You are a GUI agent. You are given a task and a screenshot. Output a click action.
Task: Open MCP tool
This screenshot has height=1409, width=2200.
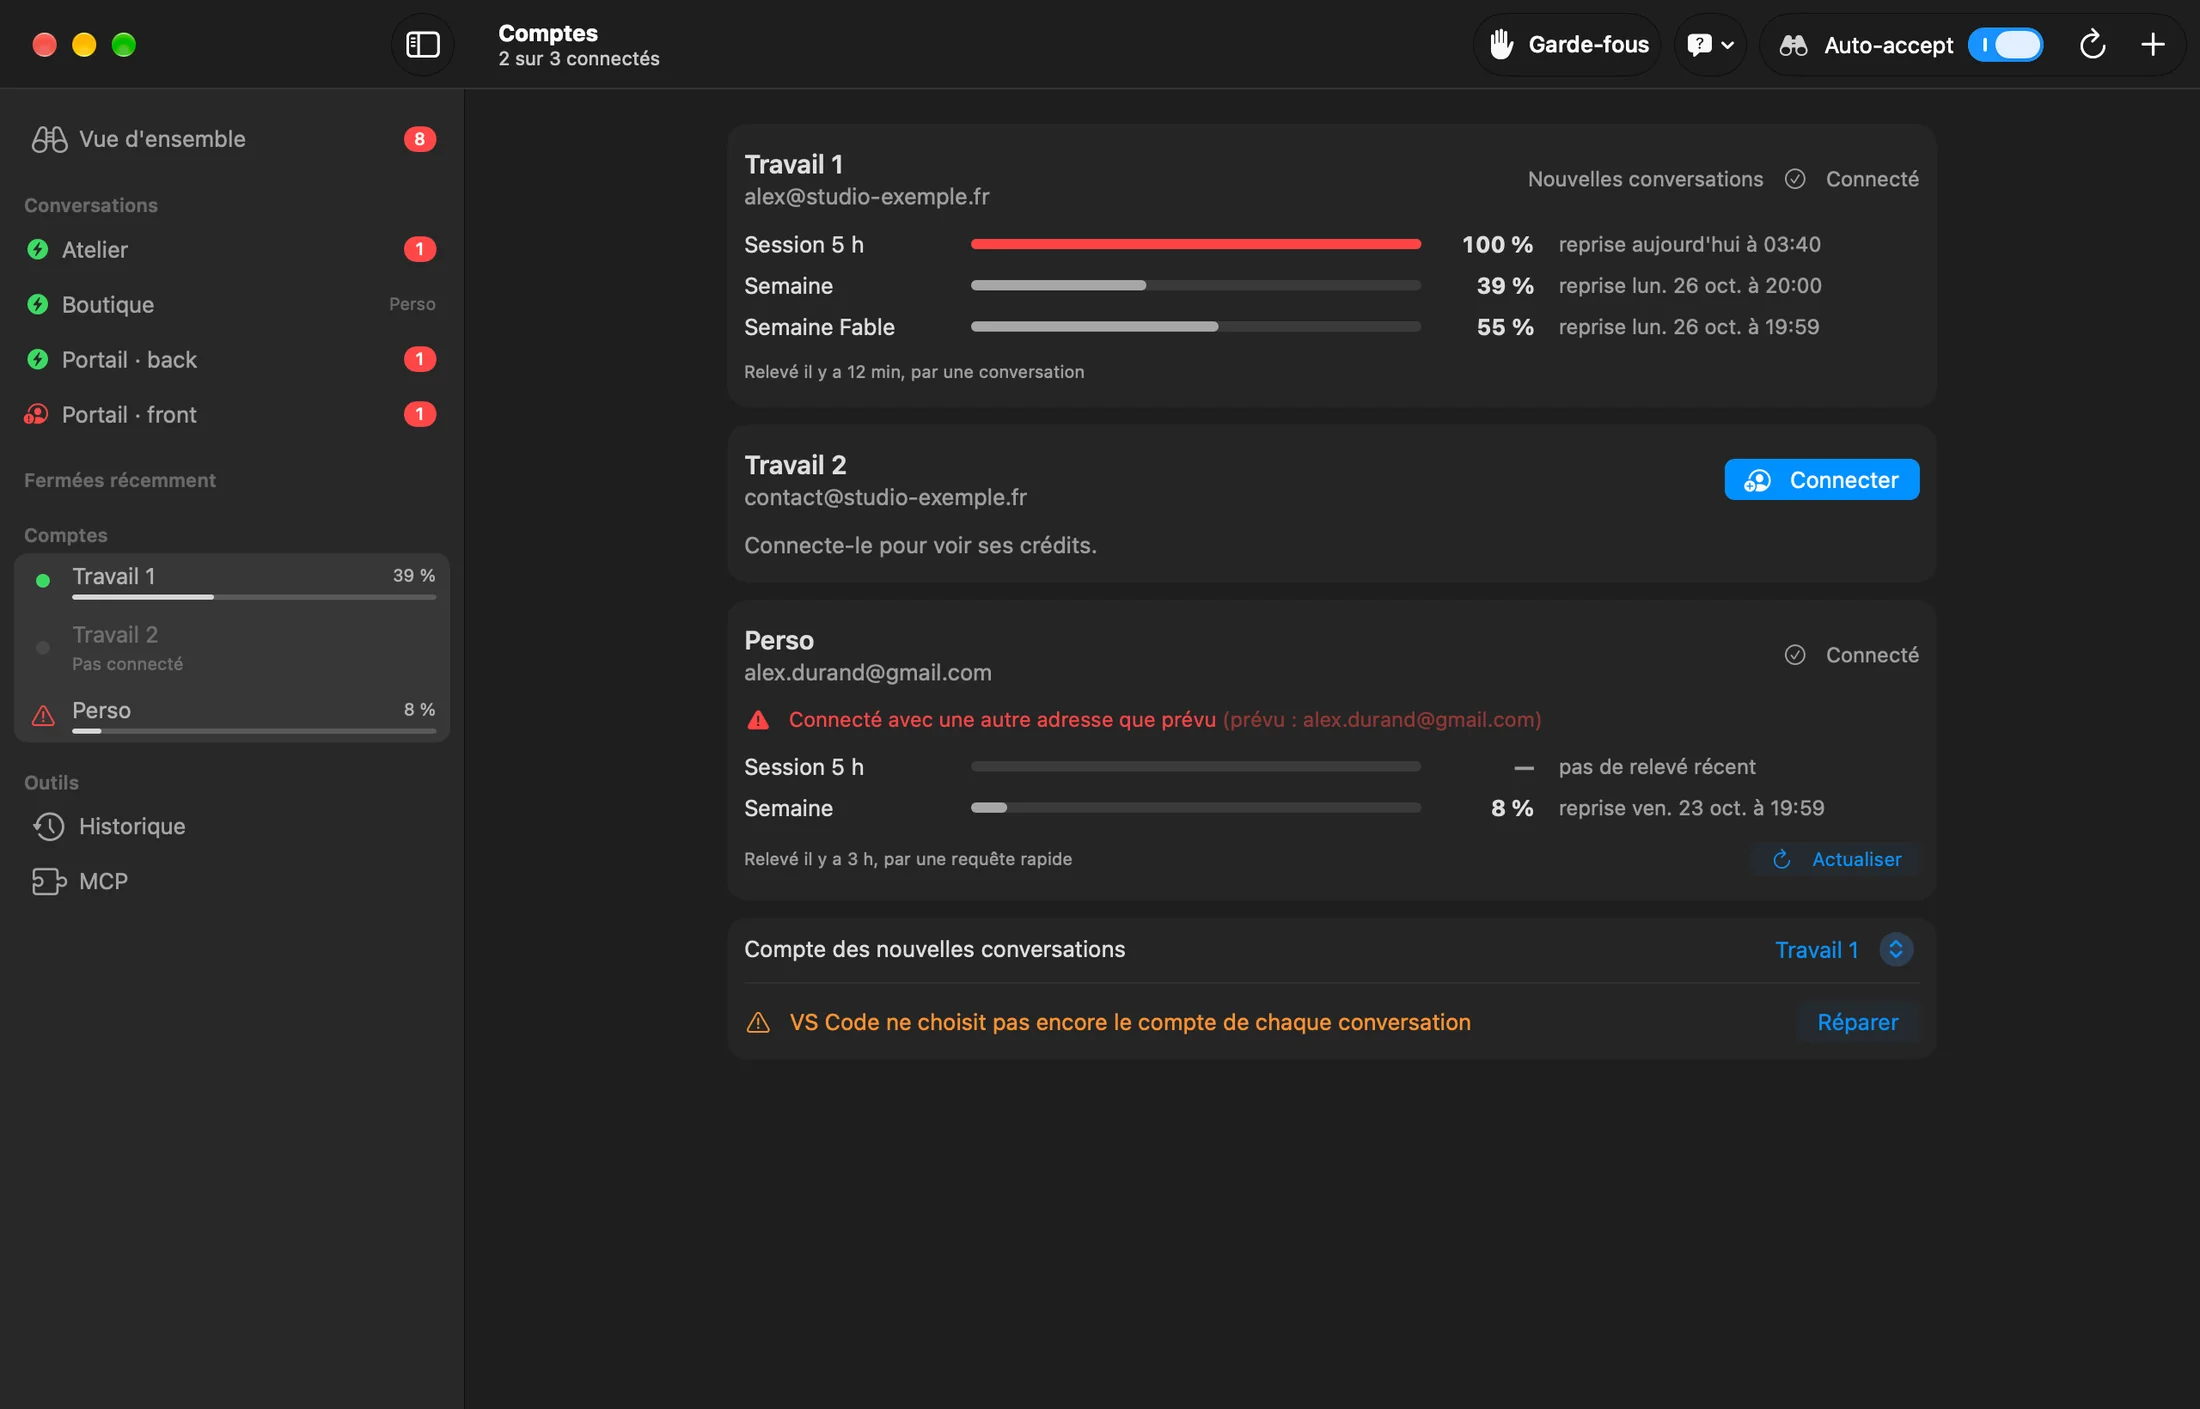232,881
